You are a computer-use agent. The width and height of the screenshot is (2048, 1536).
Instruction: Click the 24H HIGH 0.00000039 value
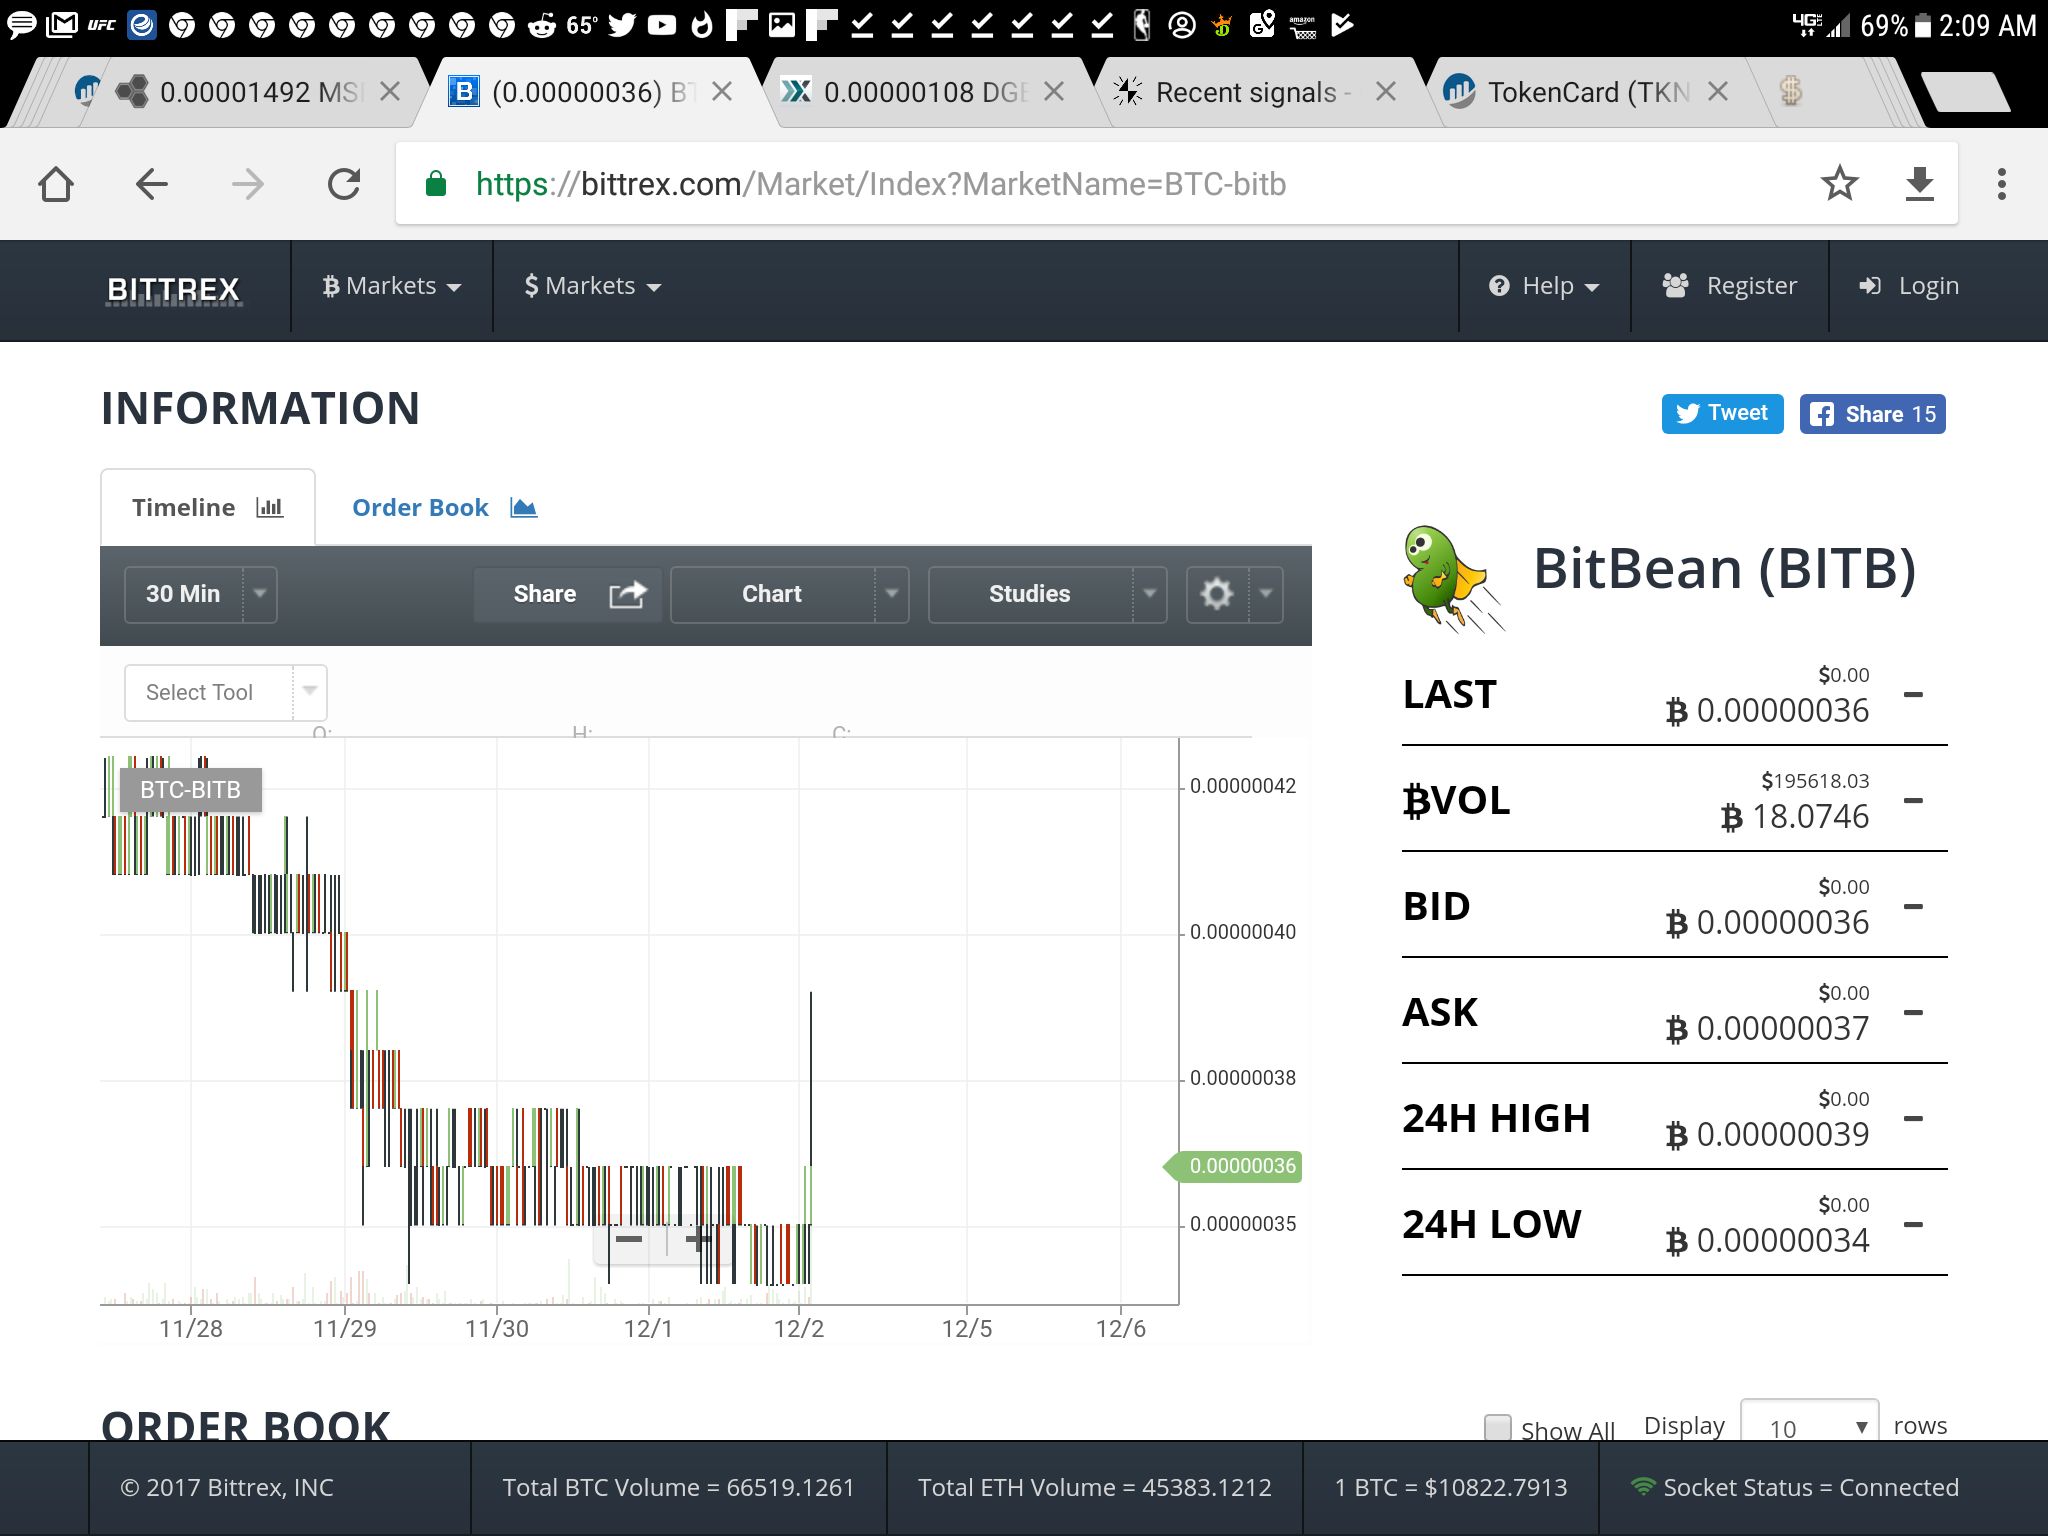pyautogui.click(x=1767, y=1135)
